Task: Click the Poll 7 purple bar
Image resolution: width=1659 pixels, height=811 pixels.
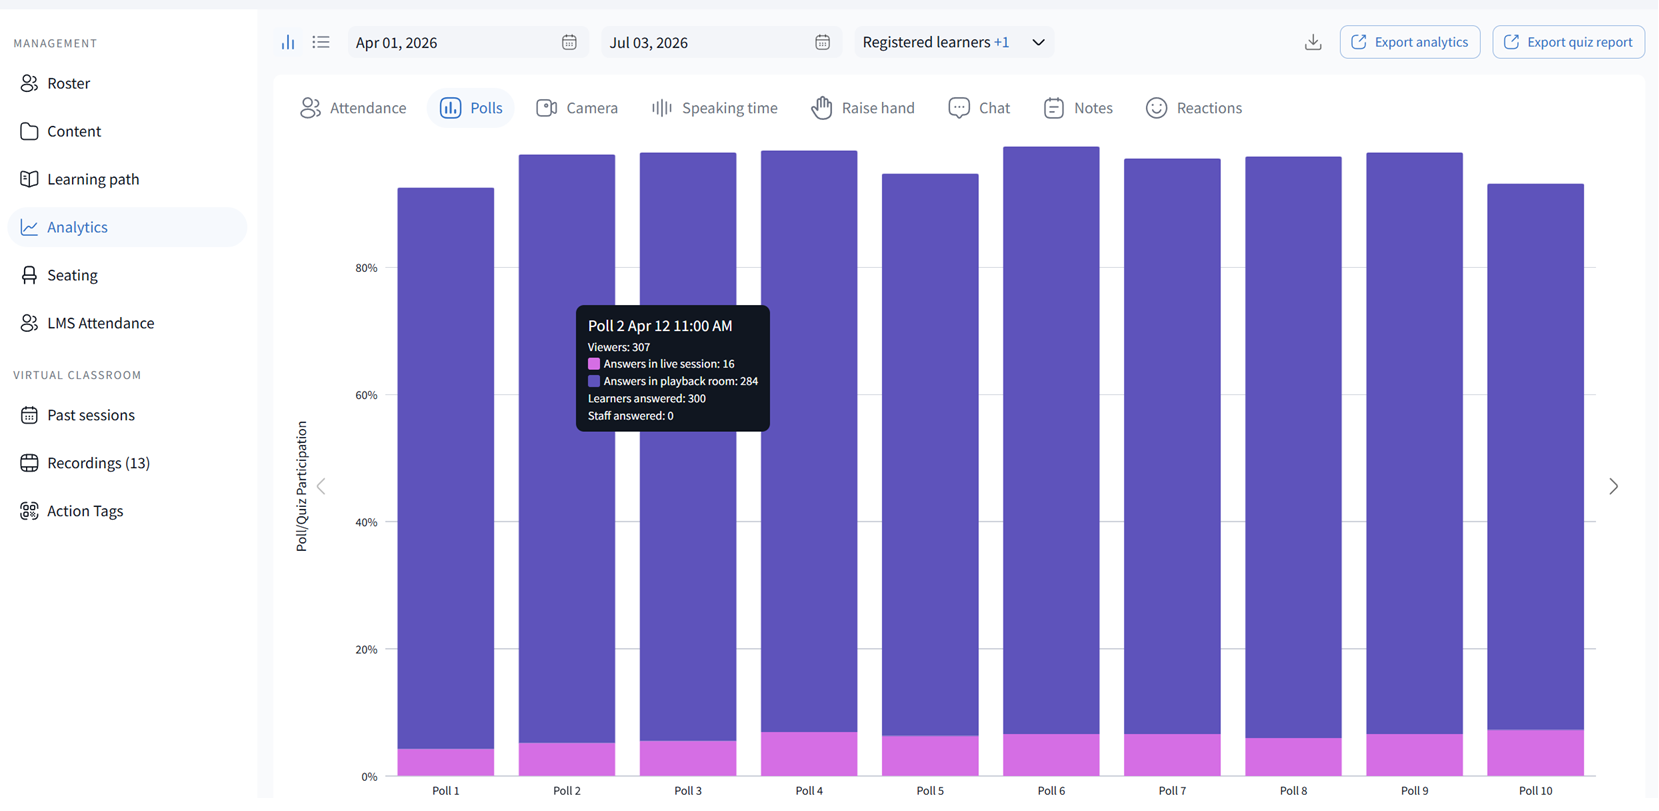Action: [1172, 446]
